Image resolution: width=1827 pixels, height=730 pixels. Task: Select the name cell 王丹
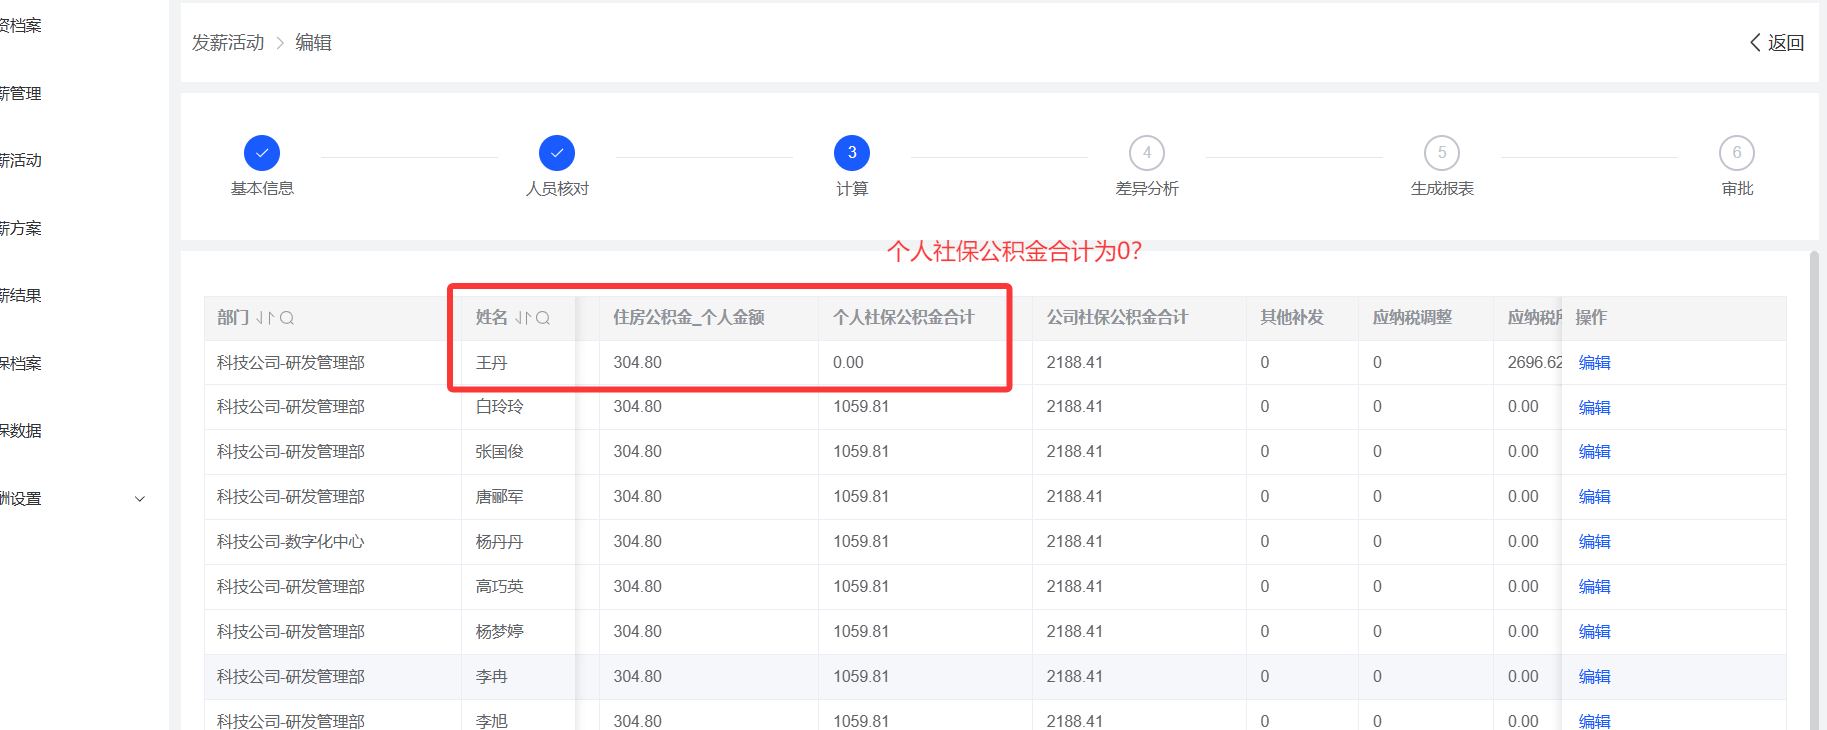point(491,363)
